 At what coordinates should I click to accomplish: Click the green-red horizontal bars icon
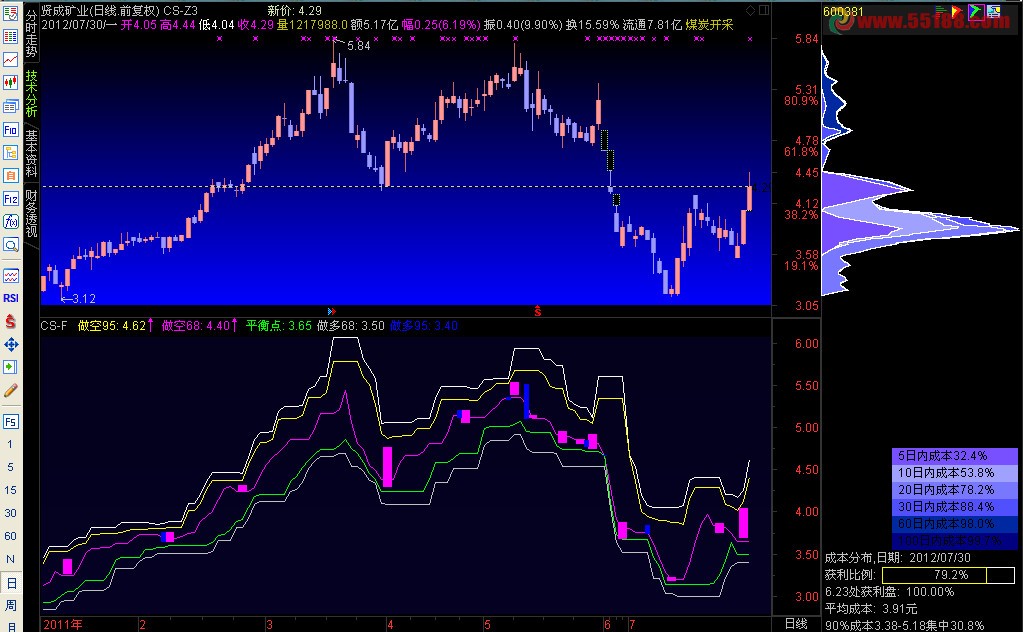coord(941,10)
